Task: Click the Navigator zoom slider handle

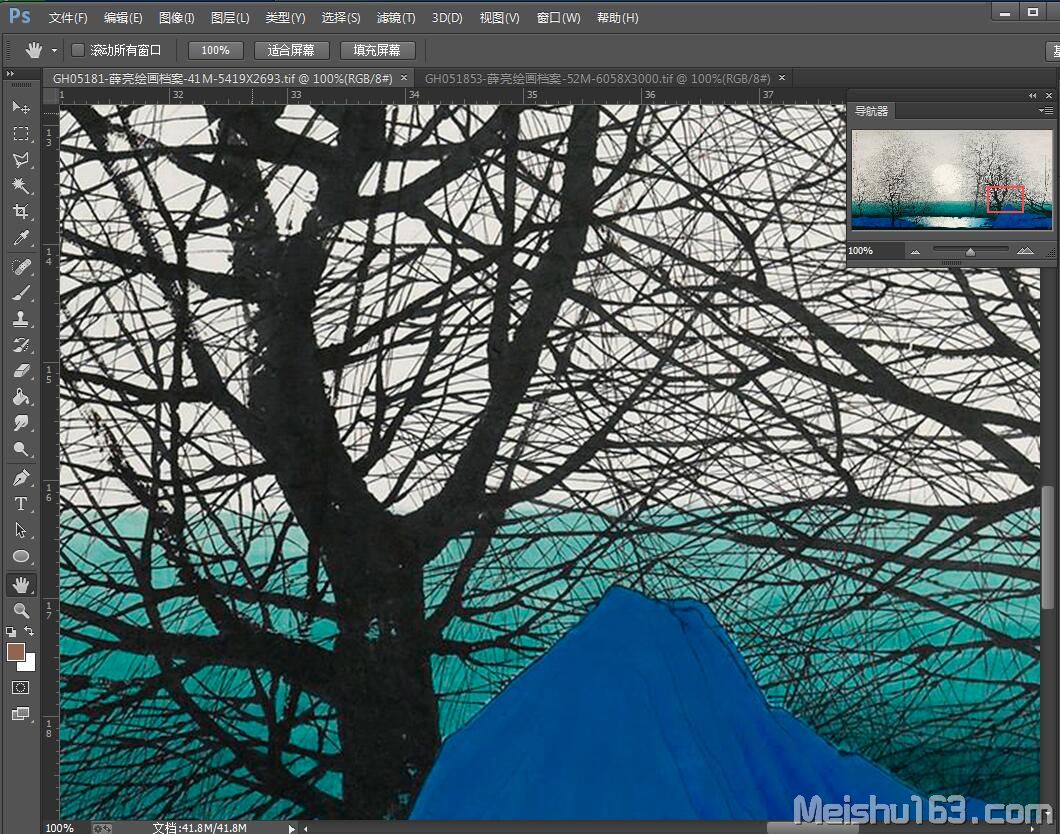Action: 970,251
